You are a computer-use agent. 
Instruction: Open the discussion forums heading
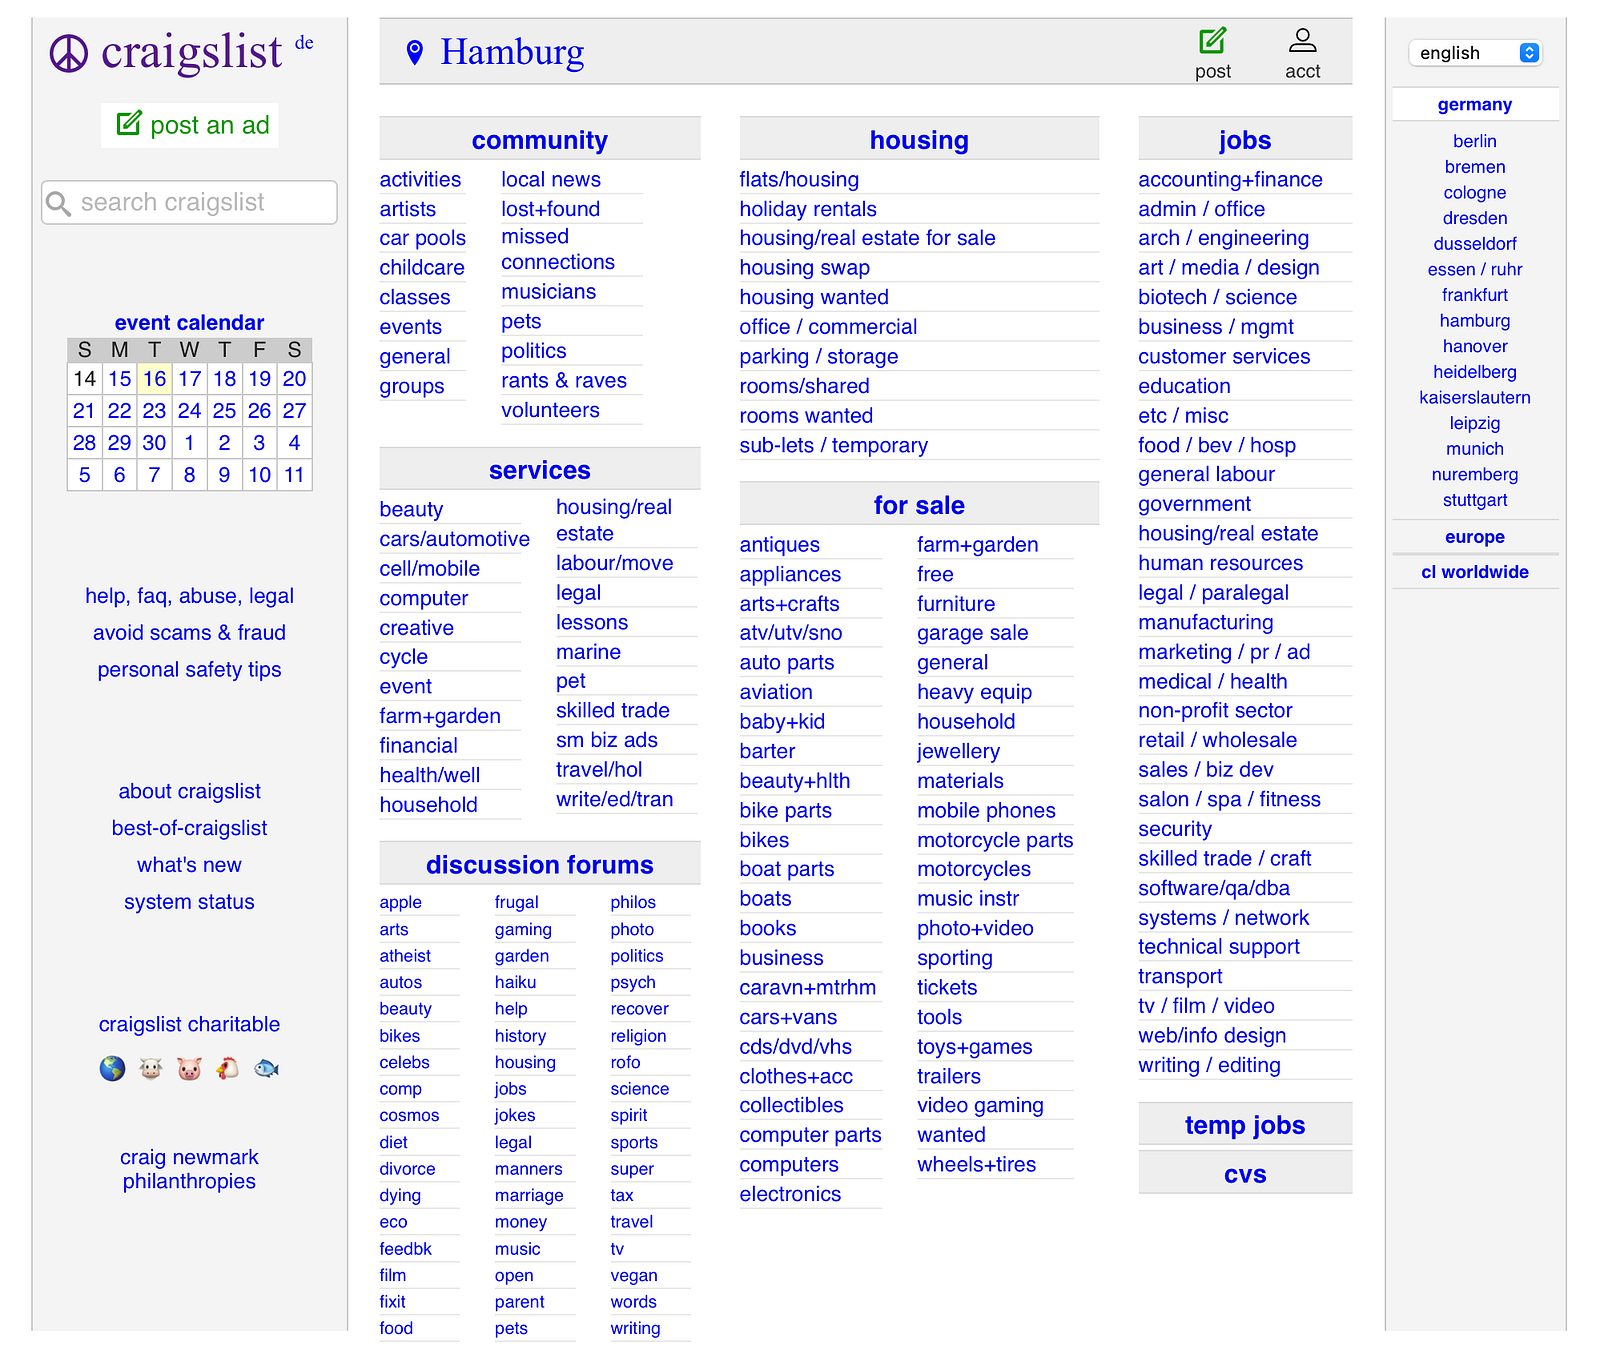[x=539, y=865]
